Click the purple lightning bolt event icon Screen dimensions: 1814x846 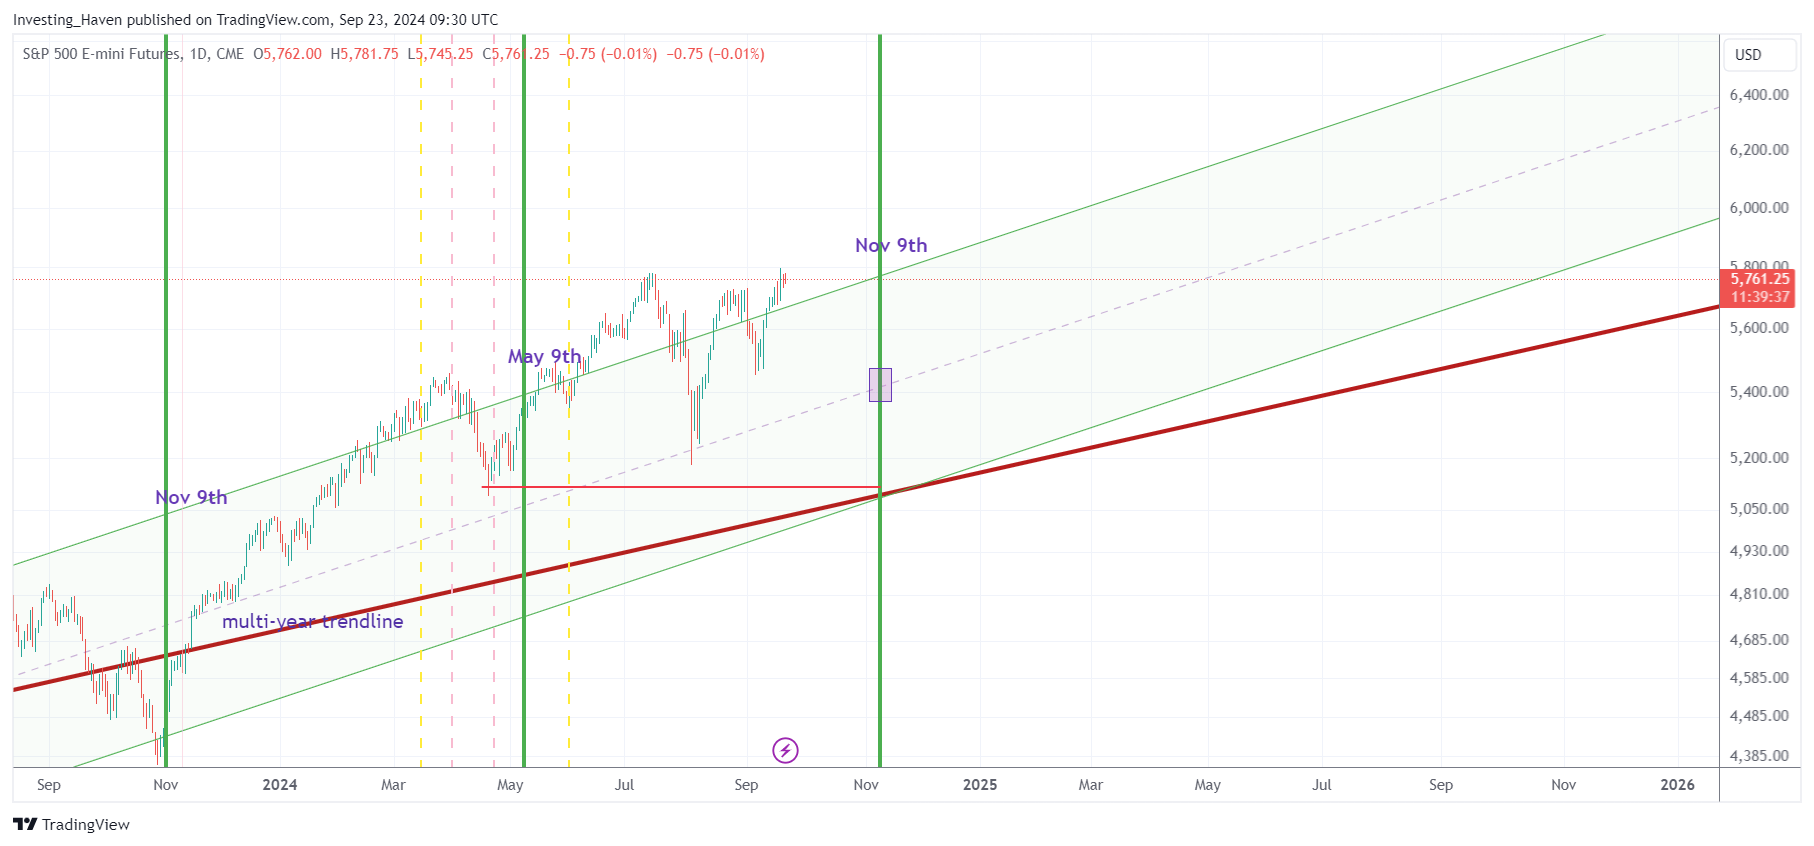(785, 750)
